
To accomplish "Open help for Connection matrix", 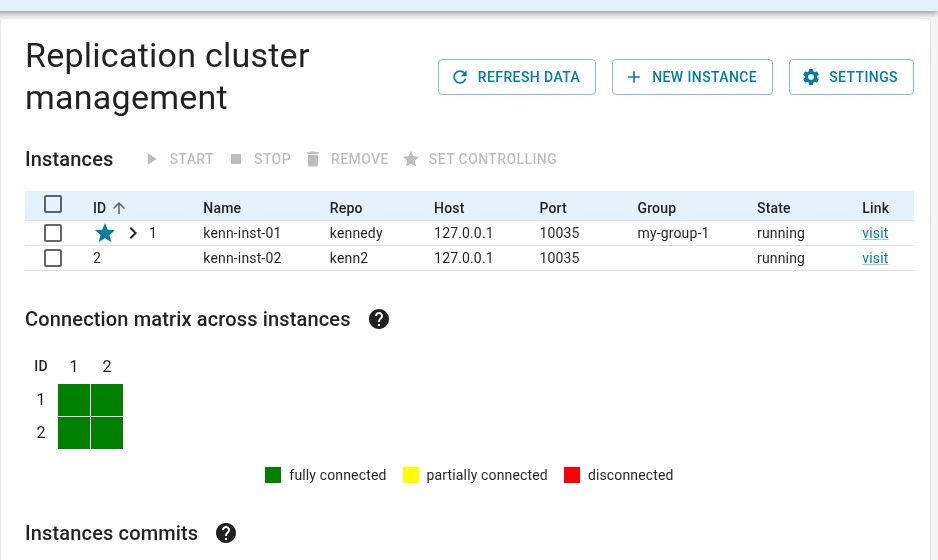I will (x=379, y=319).
